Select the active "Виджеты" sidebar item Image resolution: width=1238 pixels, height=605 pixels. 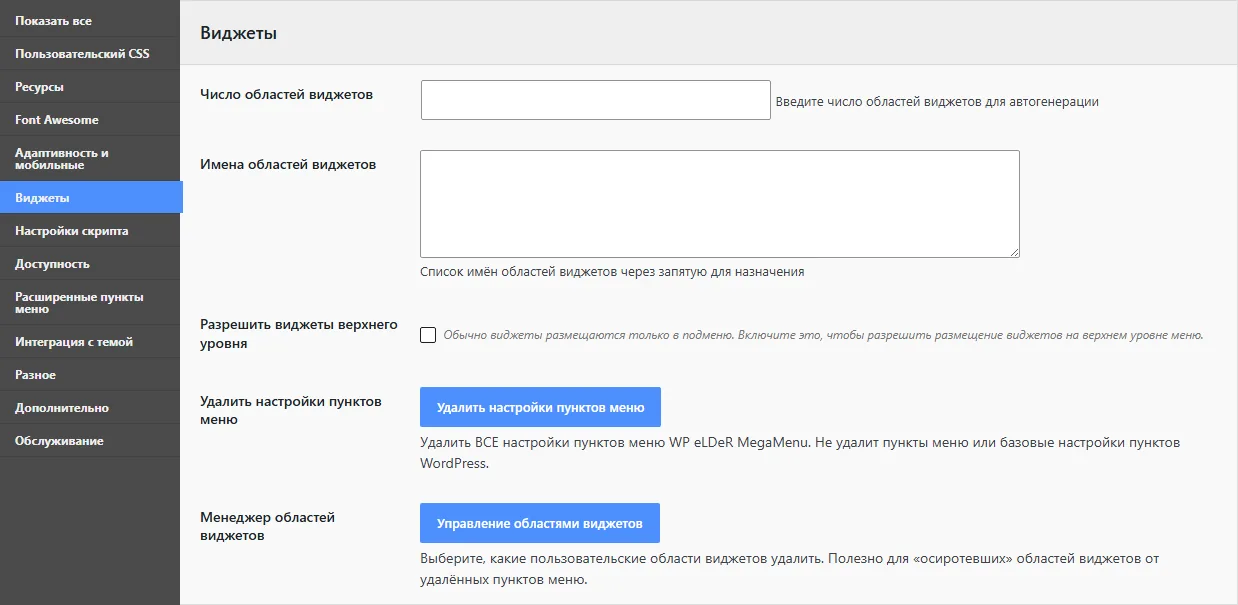pyautogui.click(x=91, y=197)
